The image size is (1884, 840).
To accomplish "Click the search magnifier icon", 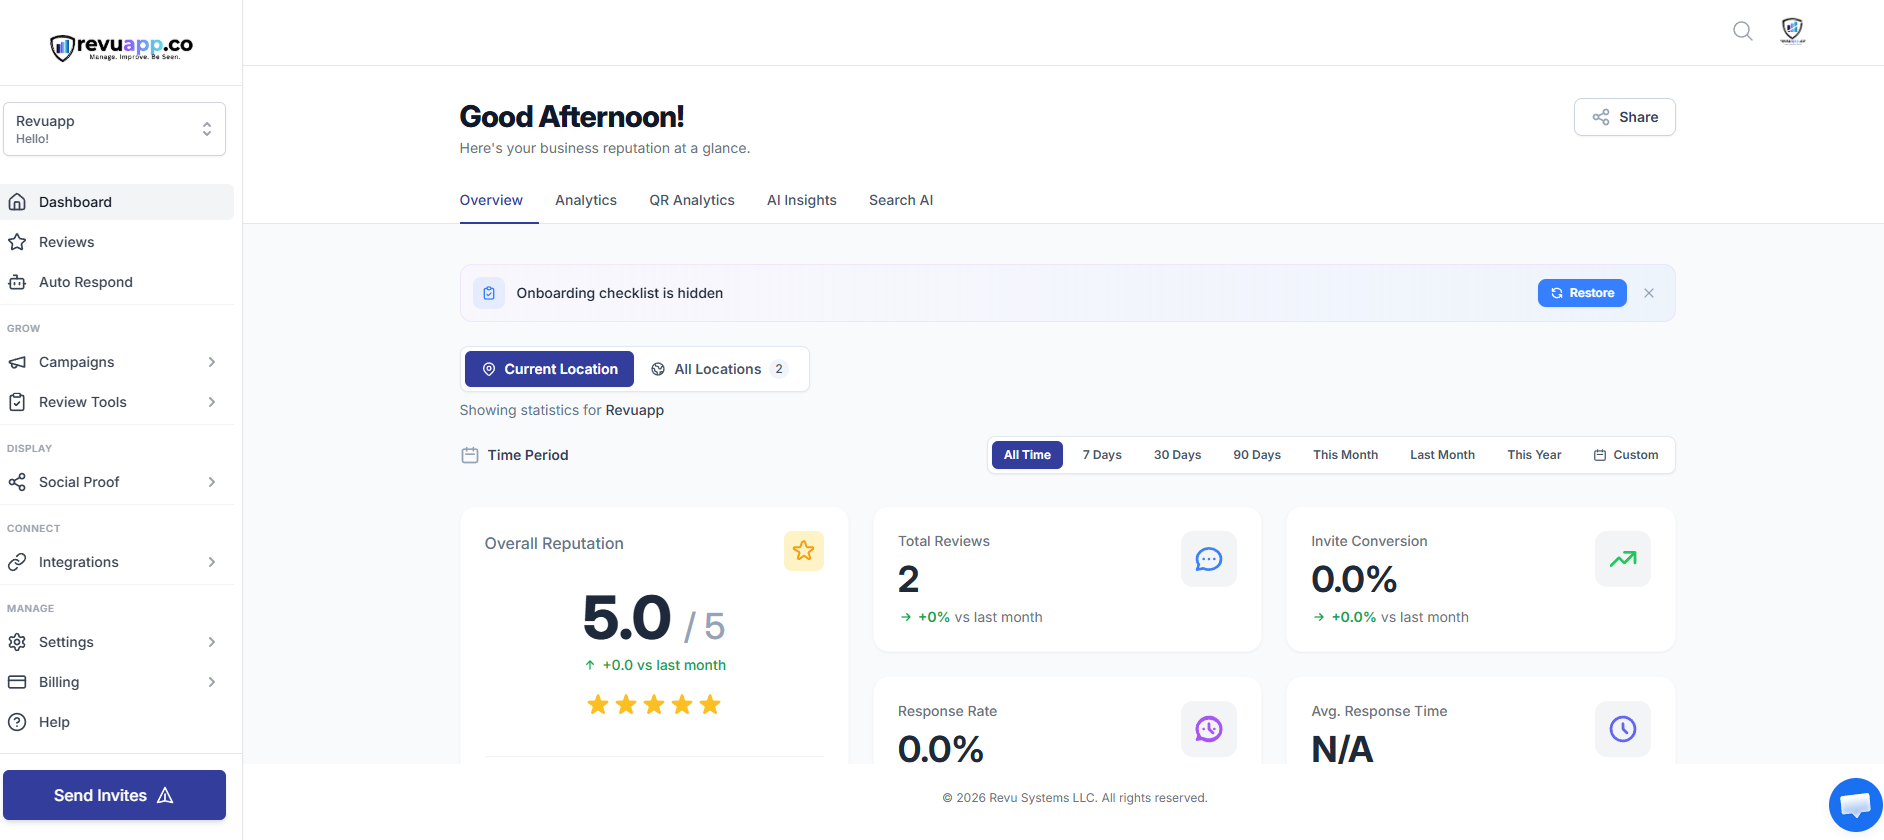I will point(1743,31).
